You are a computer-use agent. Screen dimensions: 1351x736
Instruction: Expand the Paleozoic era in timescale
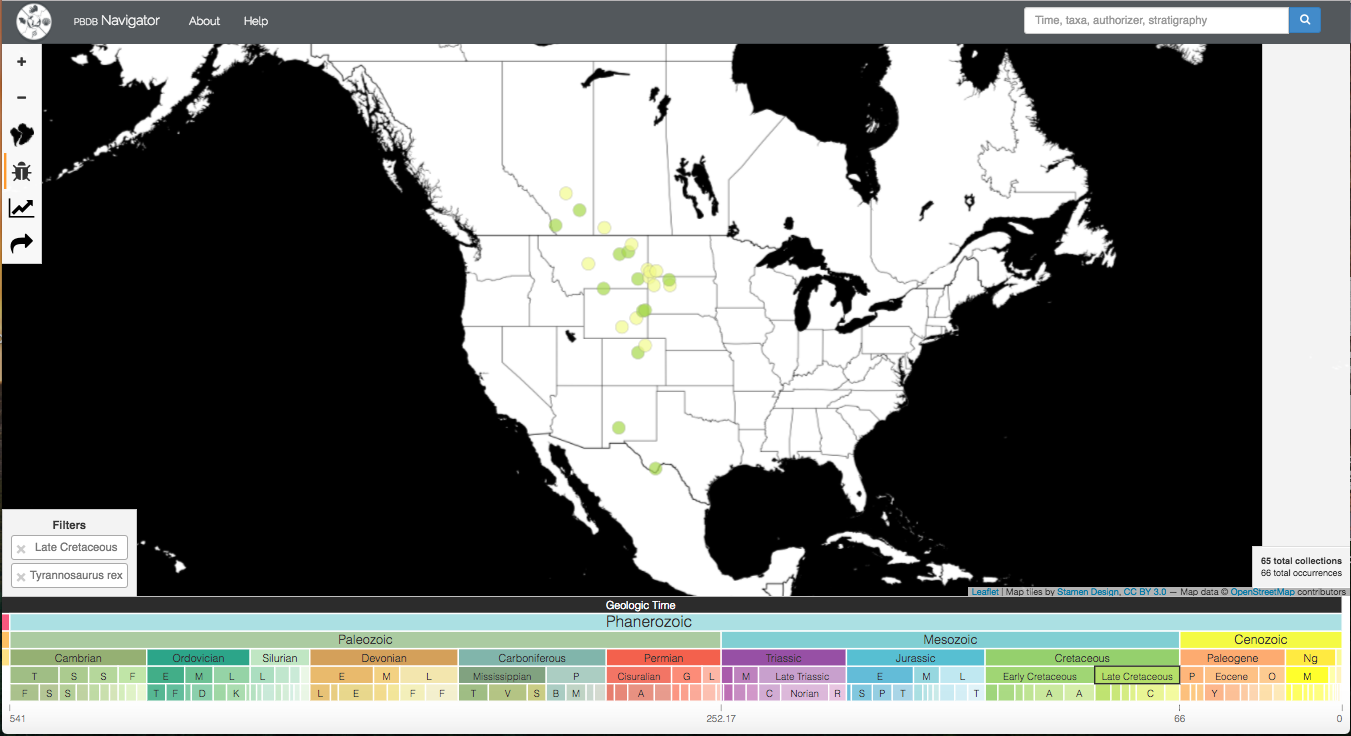pos(365,640)
